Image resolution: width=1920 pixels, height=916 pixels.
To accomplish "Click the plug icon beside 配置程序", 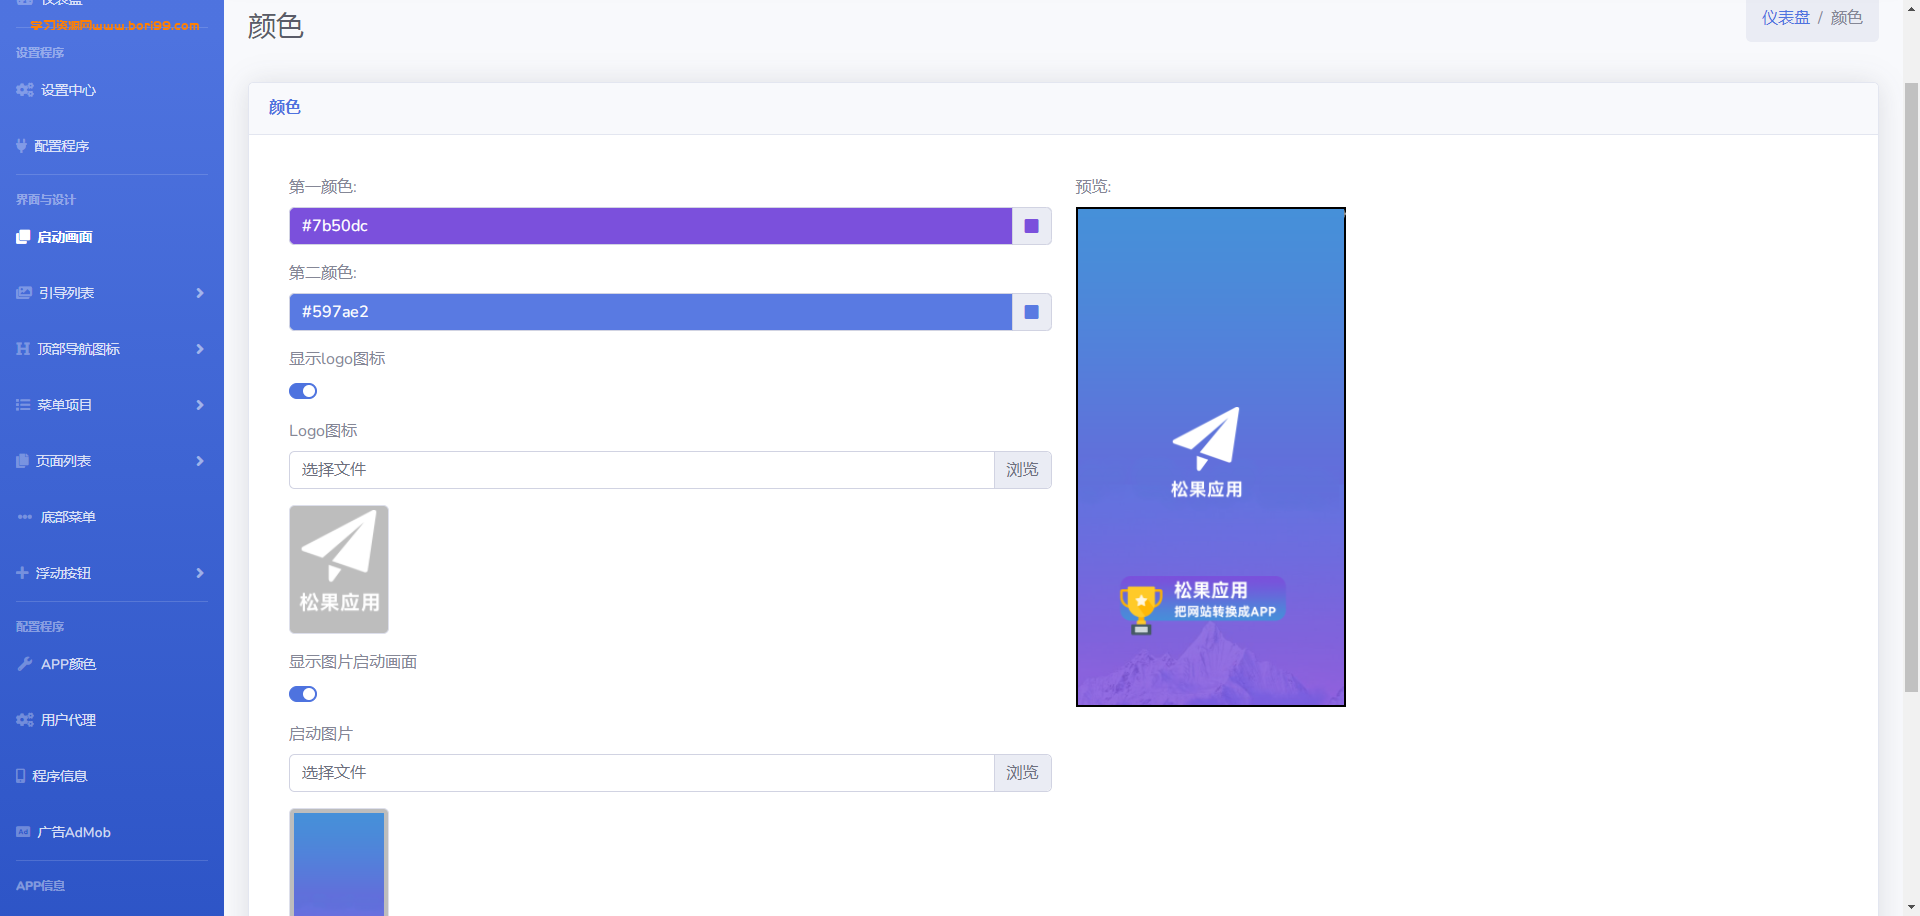I will (21, 146).
